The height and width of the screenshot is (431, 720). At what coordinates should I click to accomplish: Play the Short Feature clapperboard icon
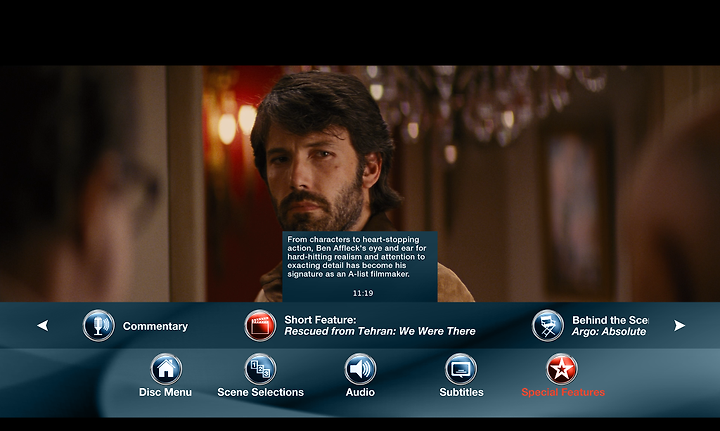click(x=260, y=325)
